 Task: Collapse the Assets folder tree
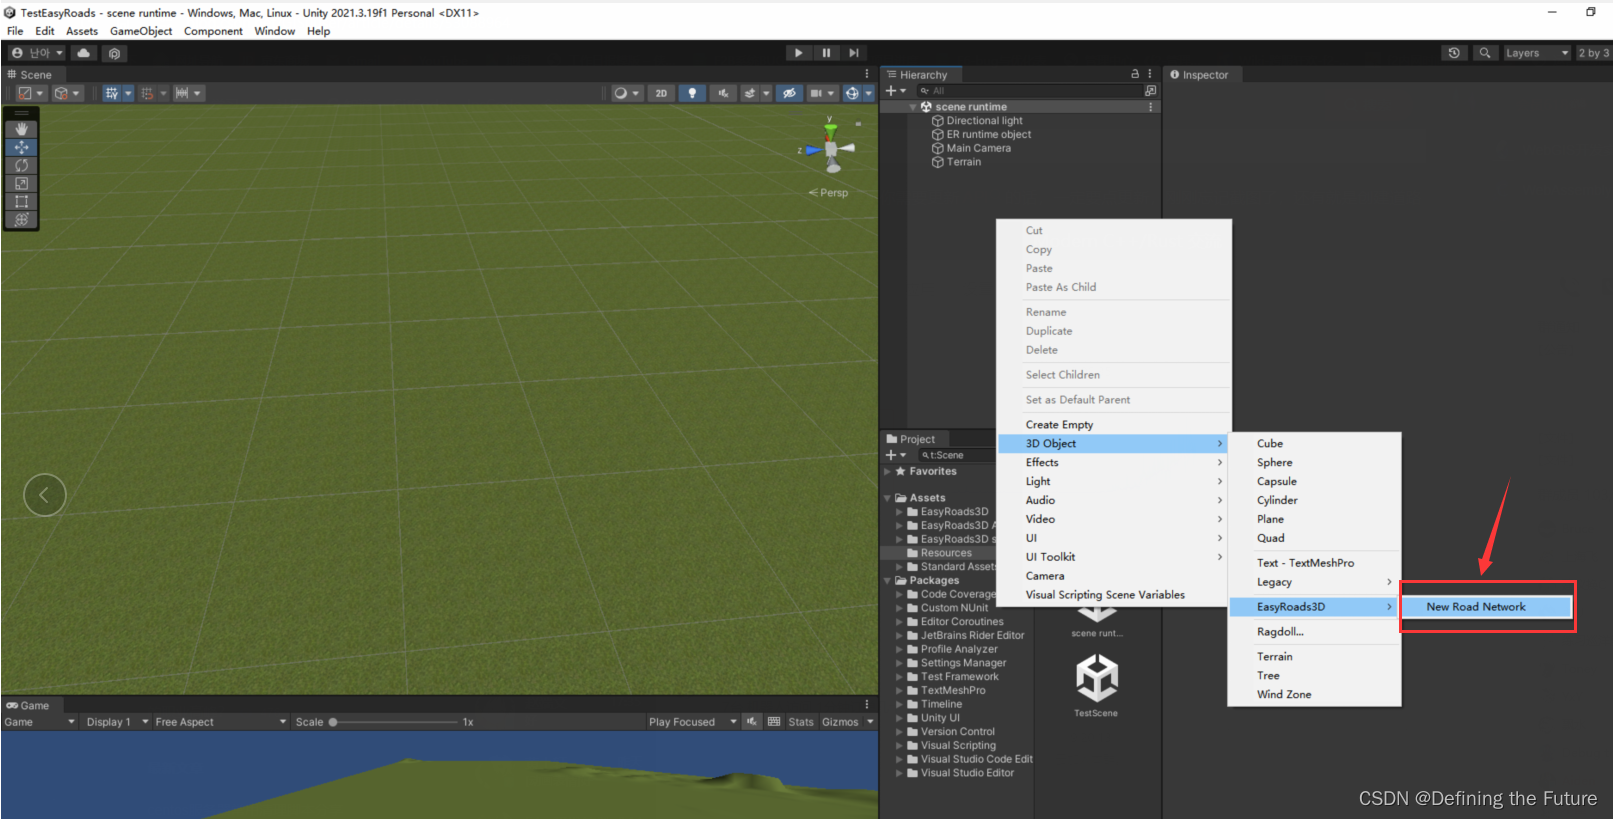click(888, 498)
